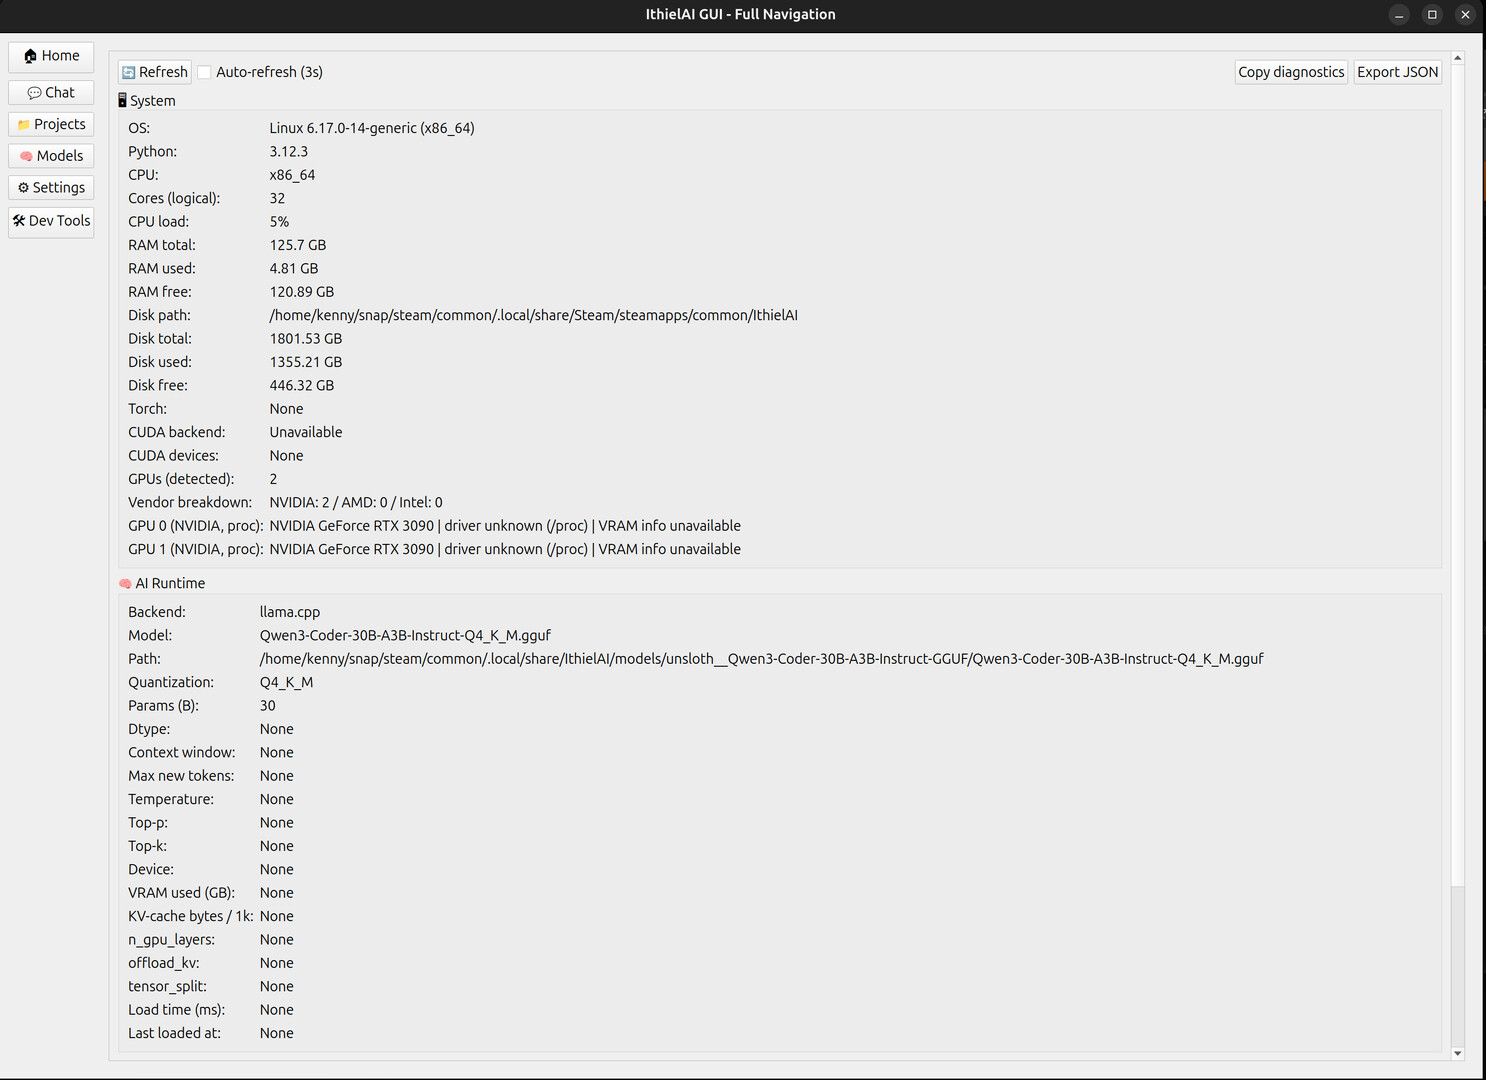The width and height of the screenshot is (1486, 1080).
Task: Select the Home spade icon
Action: pos(31,56)
